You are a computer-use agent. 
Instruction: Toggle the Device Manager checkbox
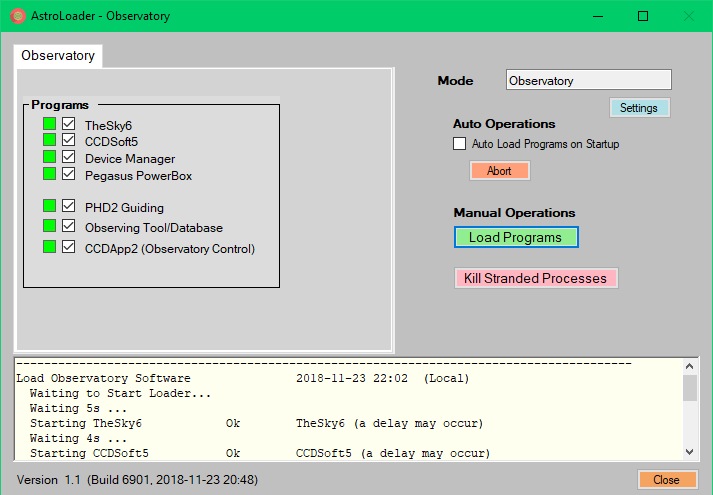click(69, 157)
